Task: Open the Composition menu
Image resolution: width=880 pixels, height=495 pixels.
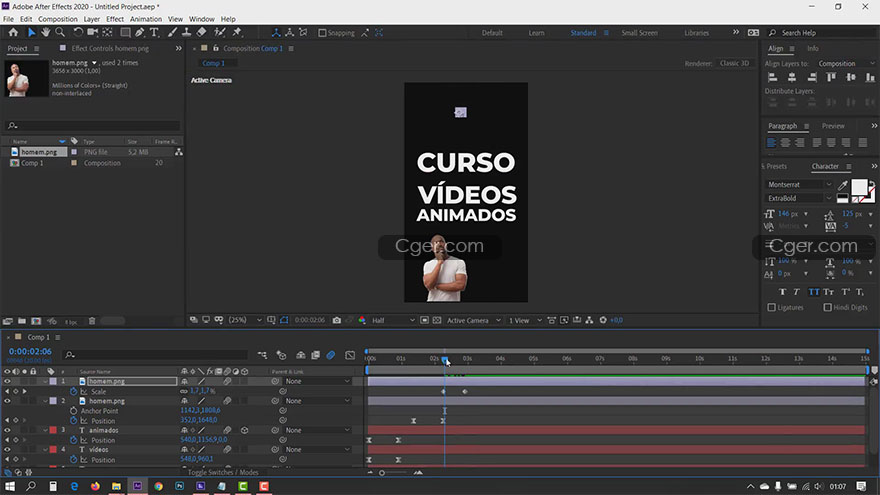Action: pyautogui.click(x=57, y=19)
